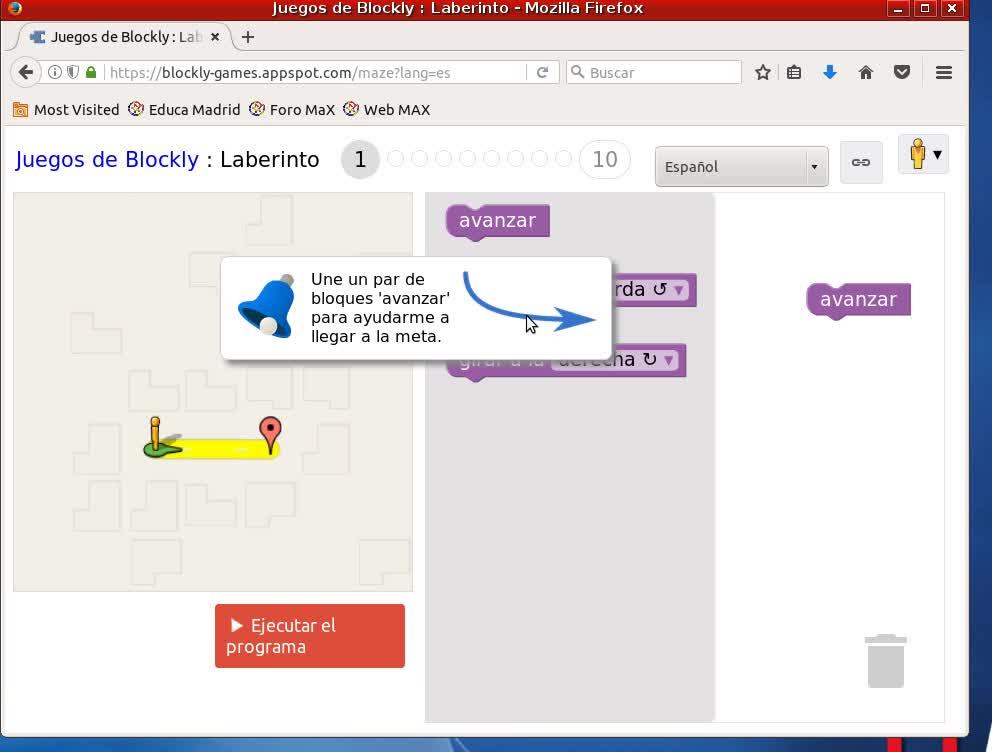Minimize the Firefox window
Image resolution: width=992 pixels, height=752 pixels.
897,9
